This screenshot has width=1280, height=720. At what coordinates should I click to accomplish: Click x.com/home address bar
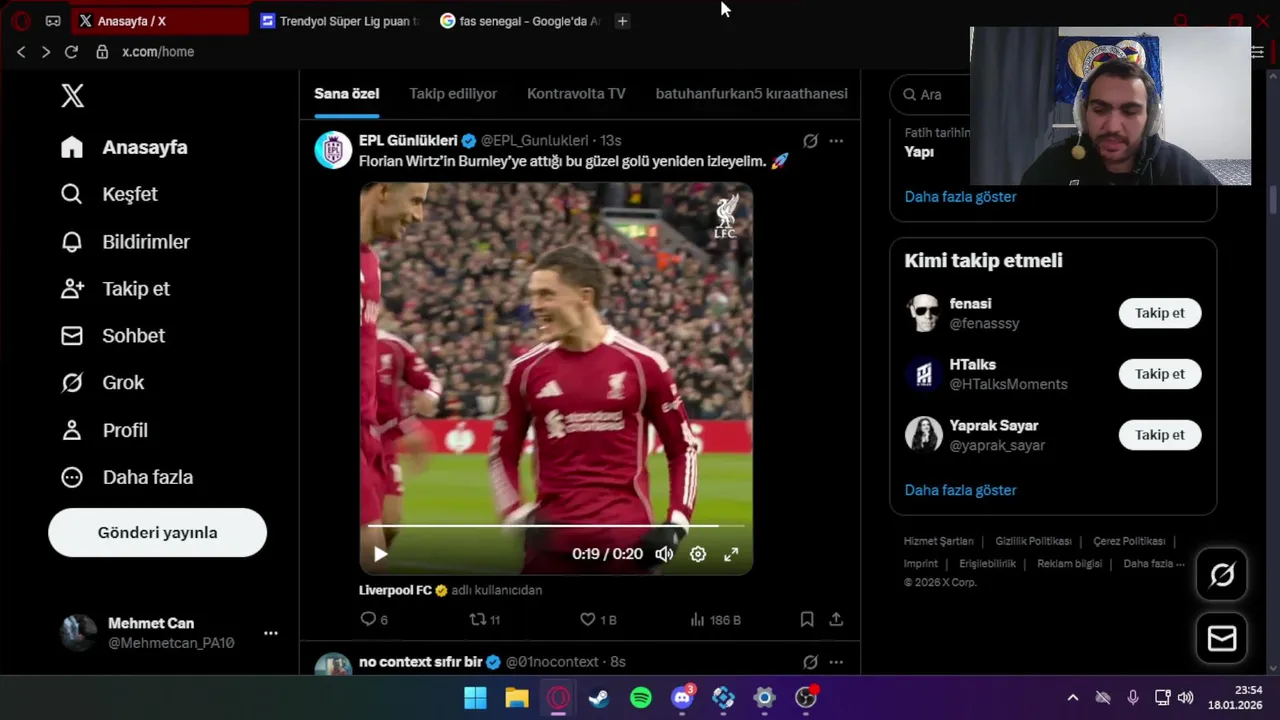point(158,52)
